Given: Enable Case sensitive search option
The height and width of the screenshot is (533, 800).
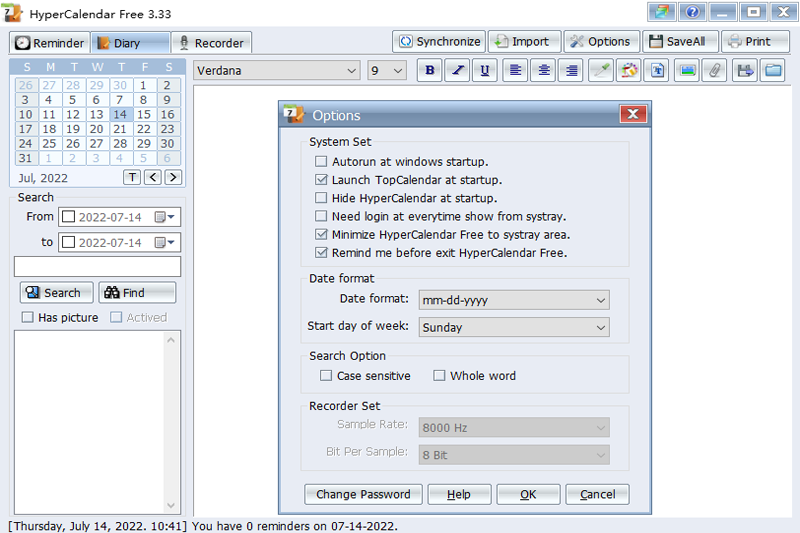Looking at the screenshot, I should point(326,376).
